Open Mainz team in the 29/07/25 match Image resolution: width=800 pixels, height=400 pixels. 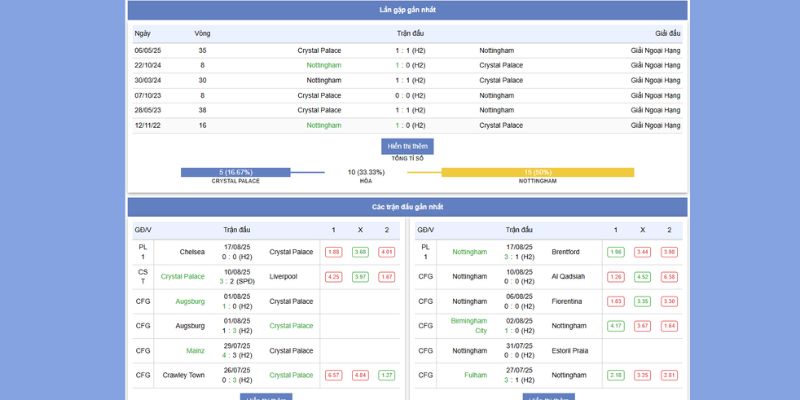(195, 350)
